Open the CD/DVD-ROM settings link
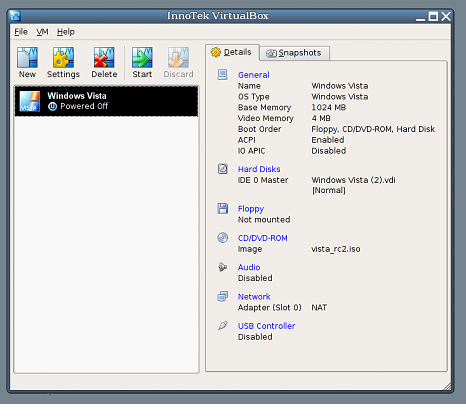 pyautogui.click(x=262, y=238)
